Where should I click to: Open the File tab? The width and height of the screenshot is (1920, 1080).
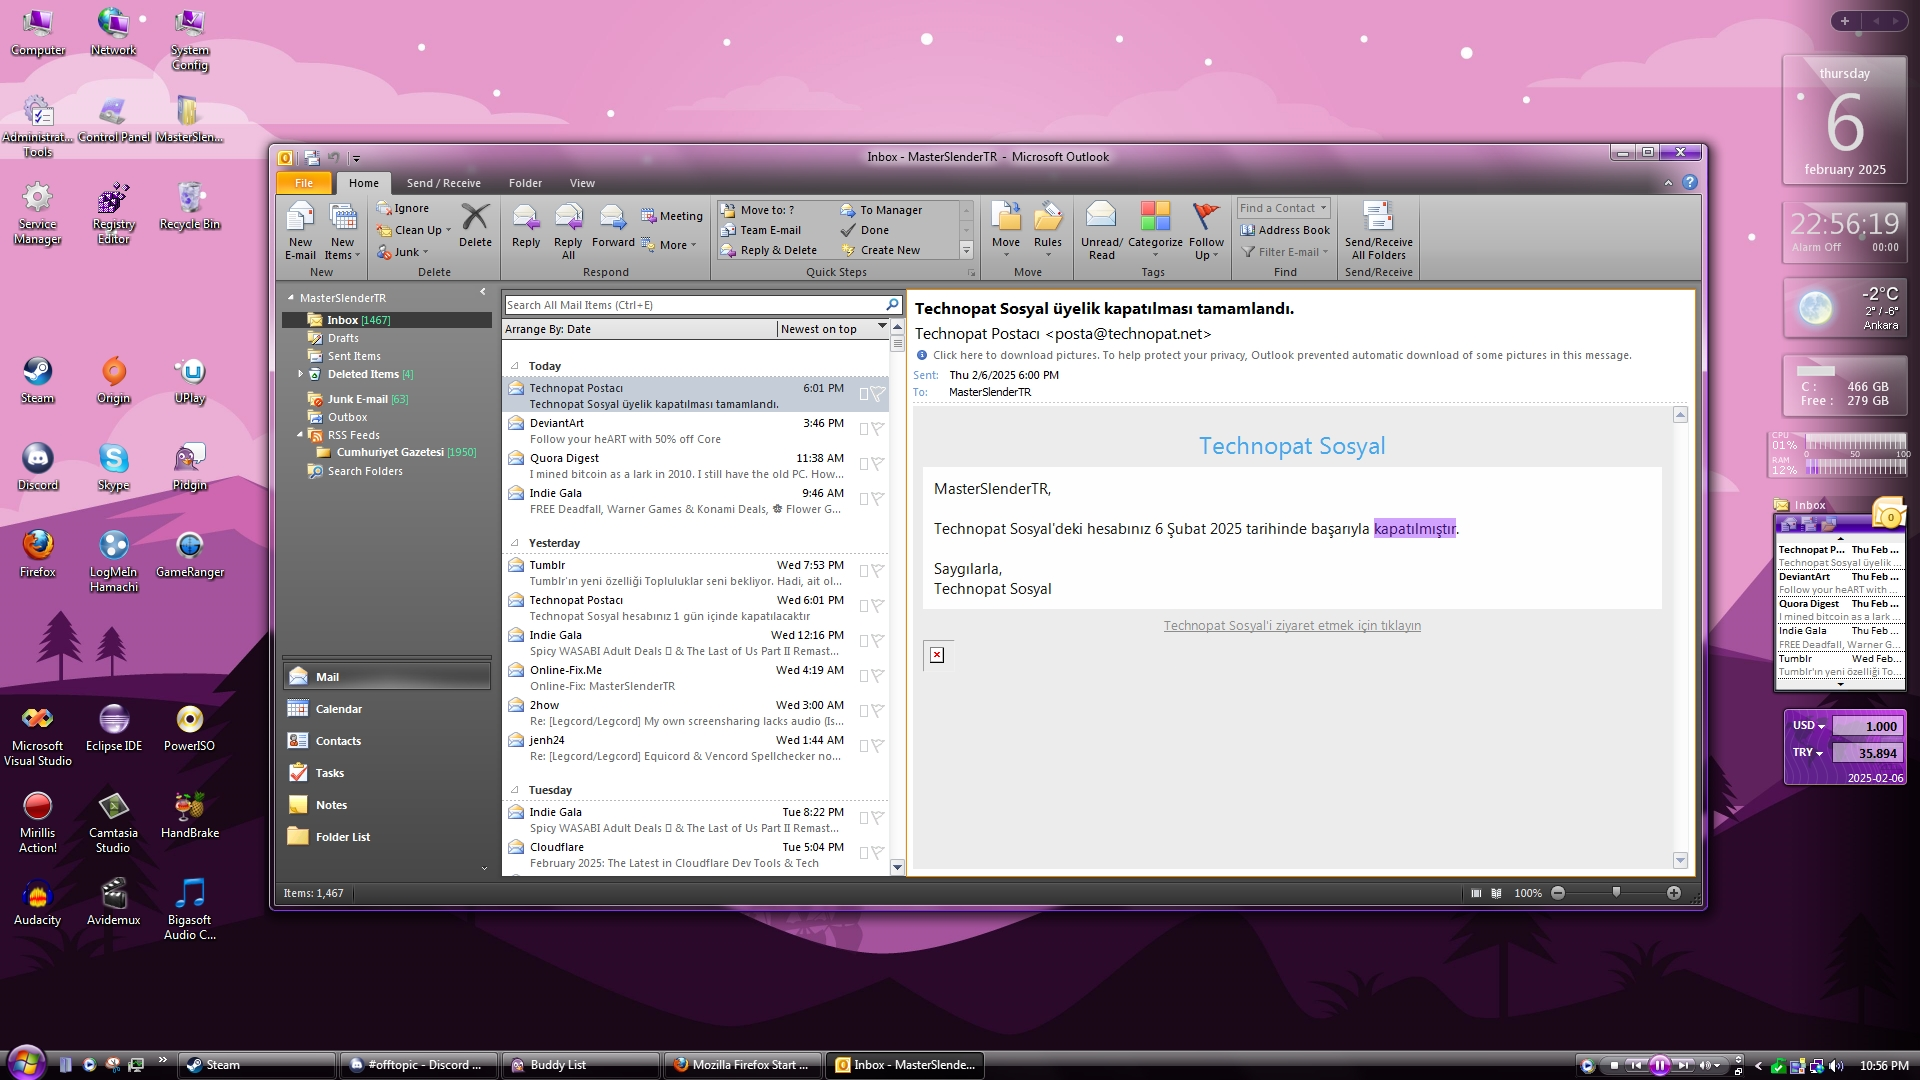(x=304, y=183)
